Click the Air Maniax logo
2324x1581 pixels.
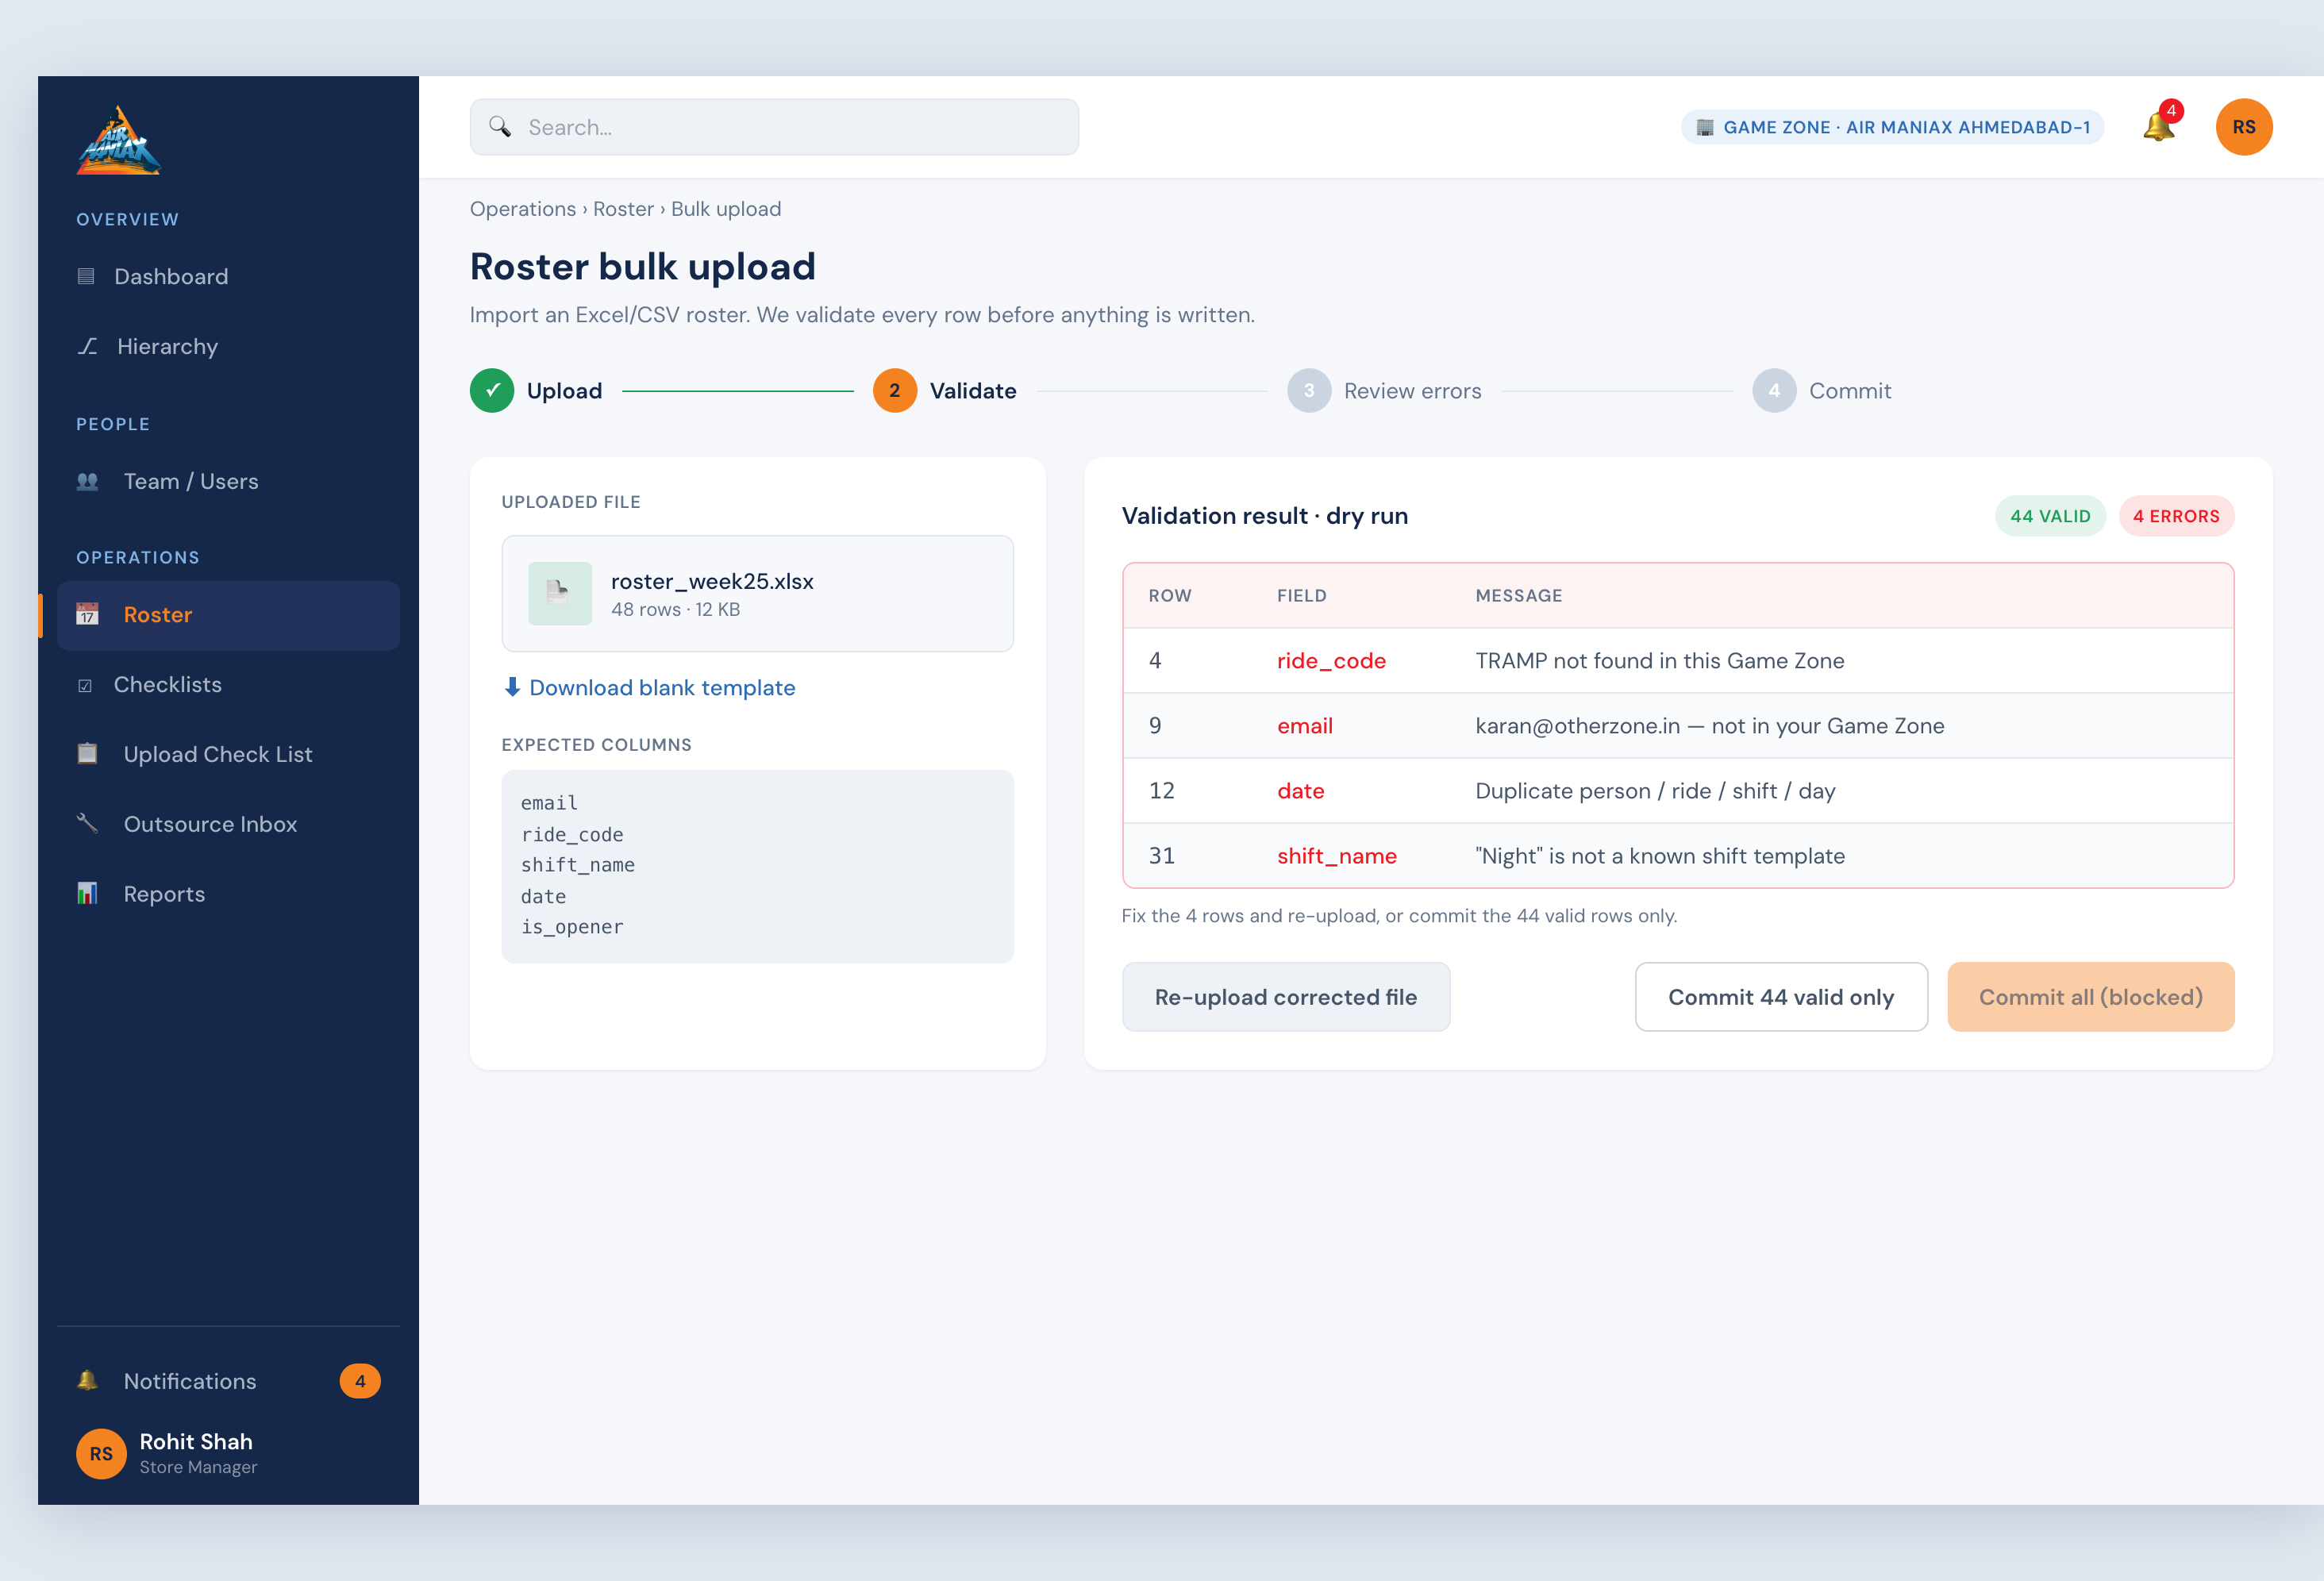(x=118, y=140)
